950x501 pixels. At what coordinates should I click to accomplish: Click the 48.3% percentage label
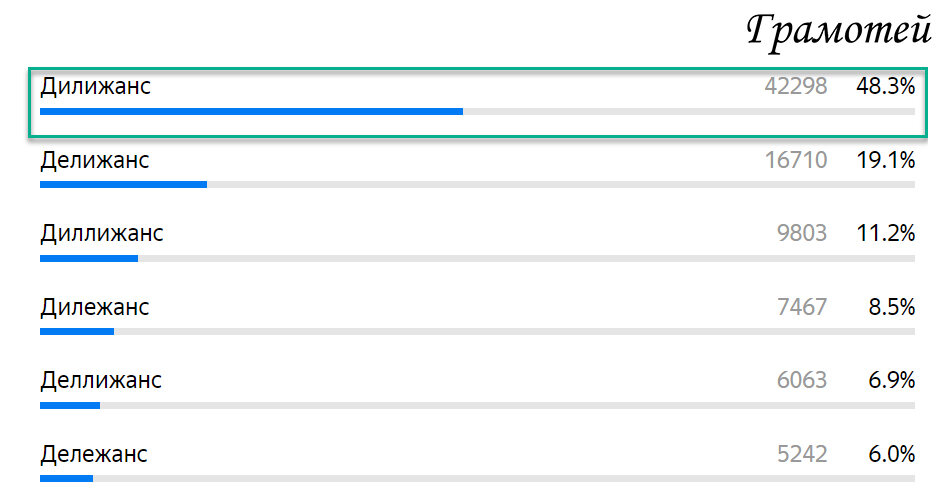coord(885,87)
